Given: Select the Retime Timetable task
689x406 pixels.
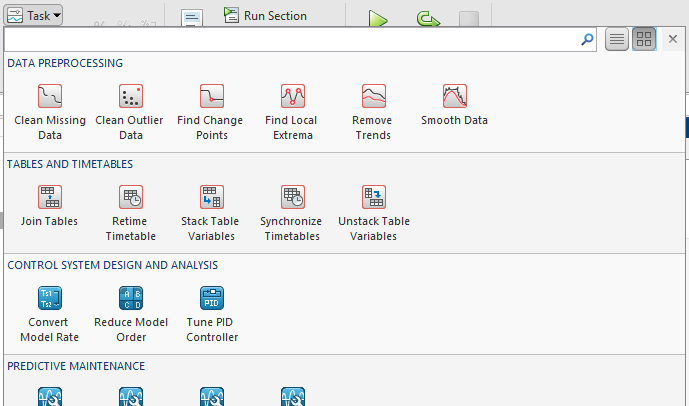Looking at the screenshot, I should tap(131, 213).
